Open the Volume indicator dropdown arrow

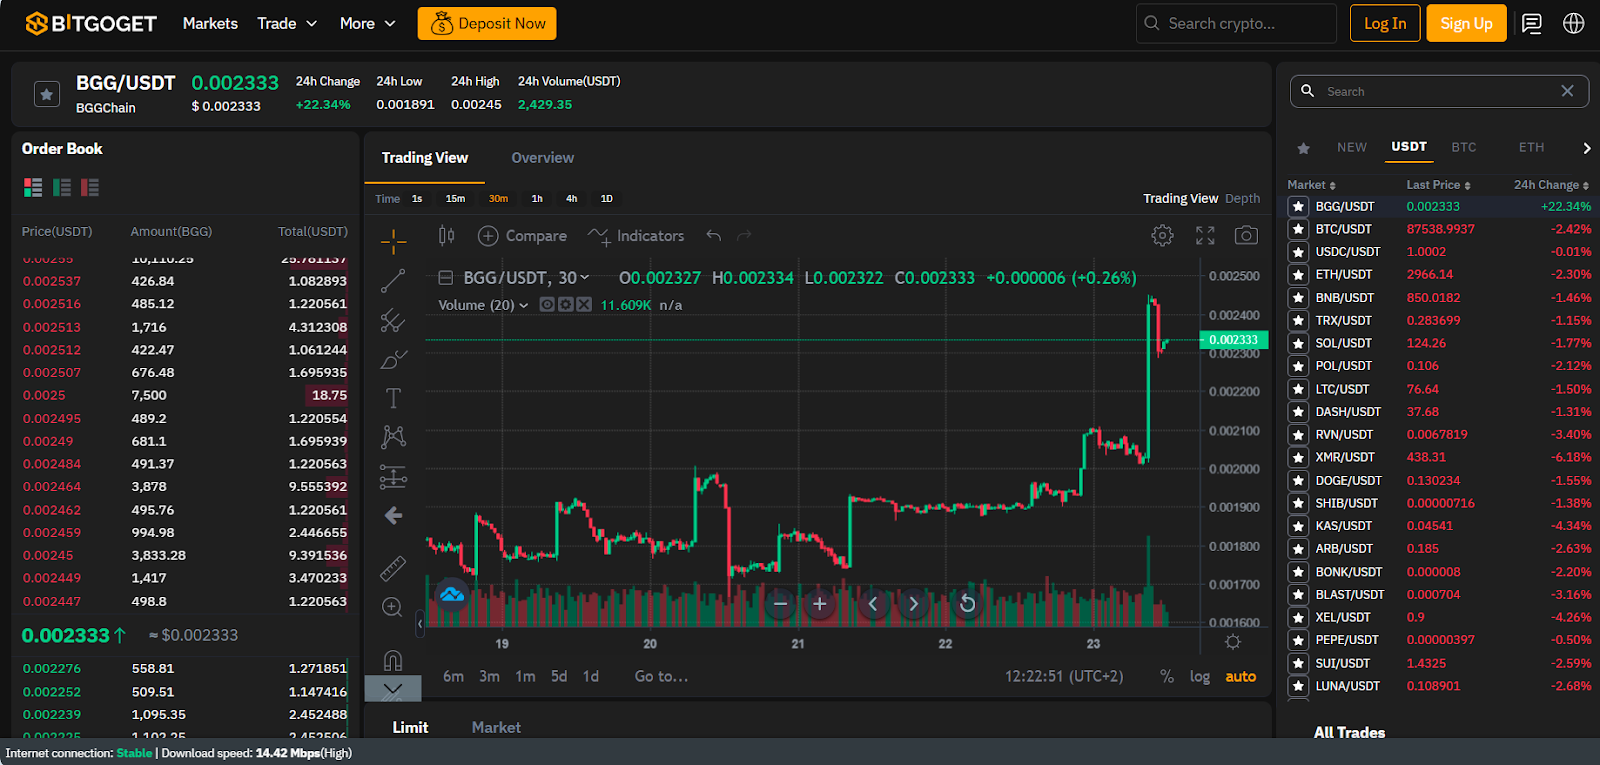(524, 306)
